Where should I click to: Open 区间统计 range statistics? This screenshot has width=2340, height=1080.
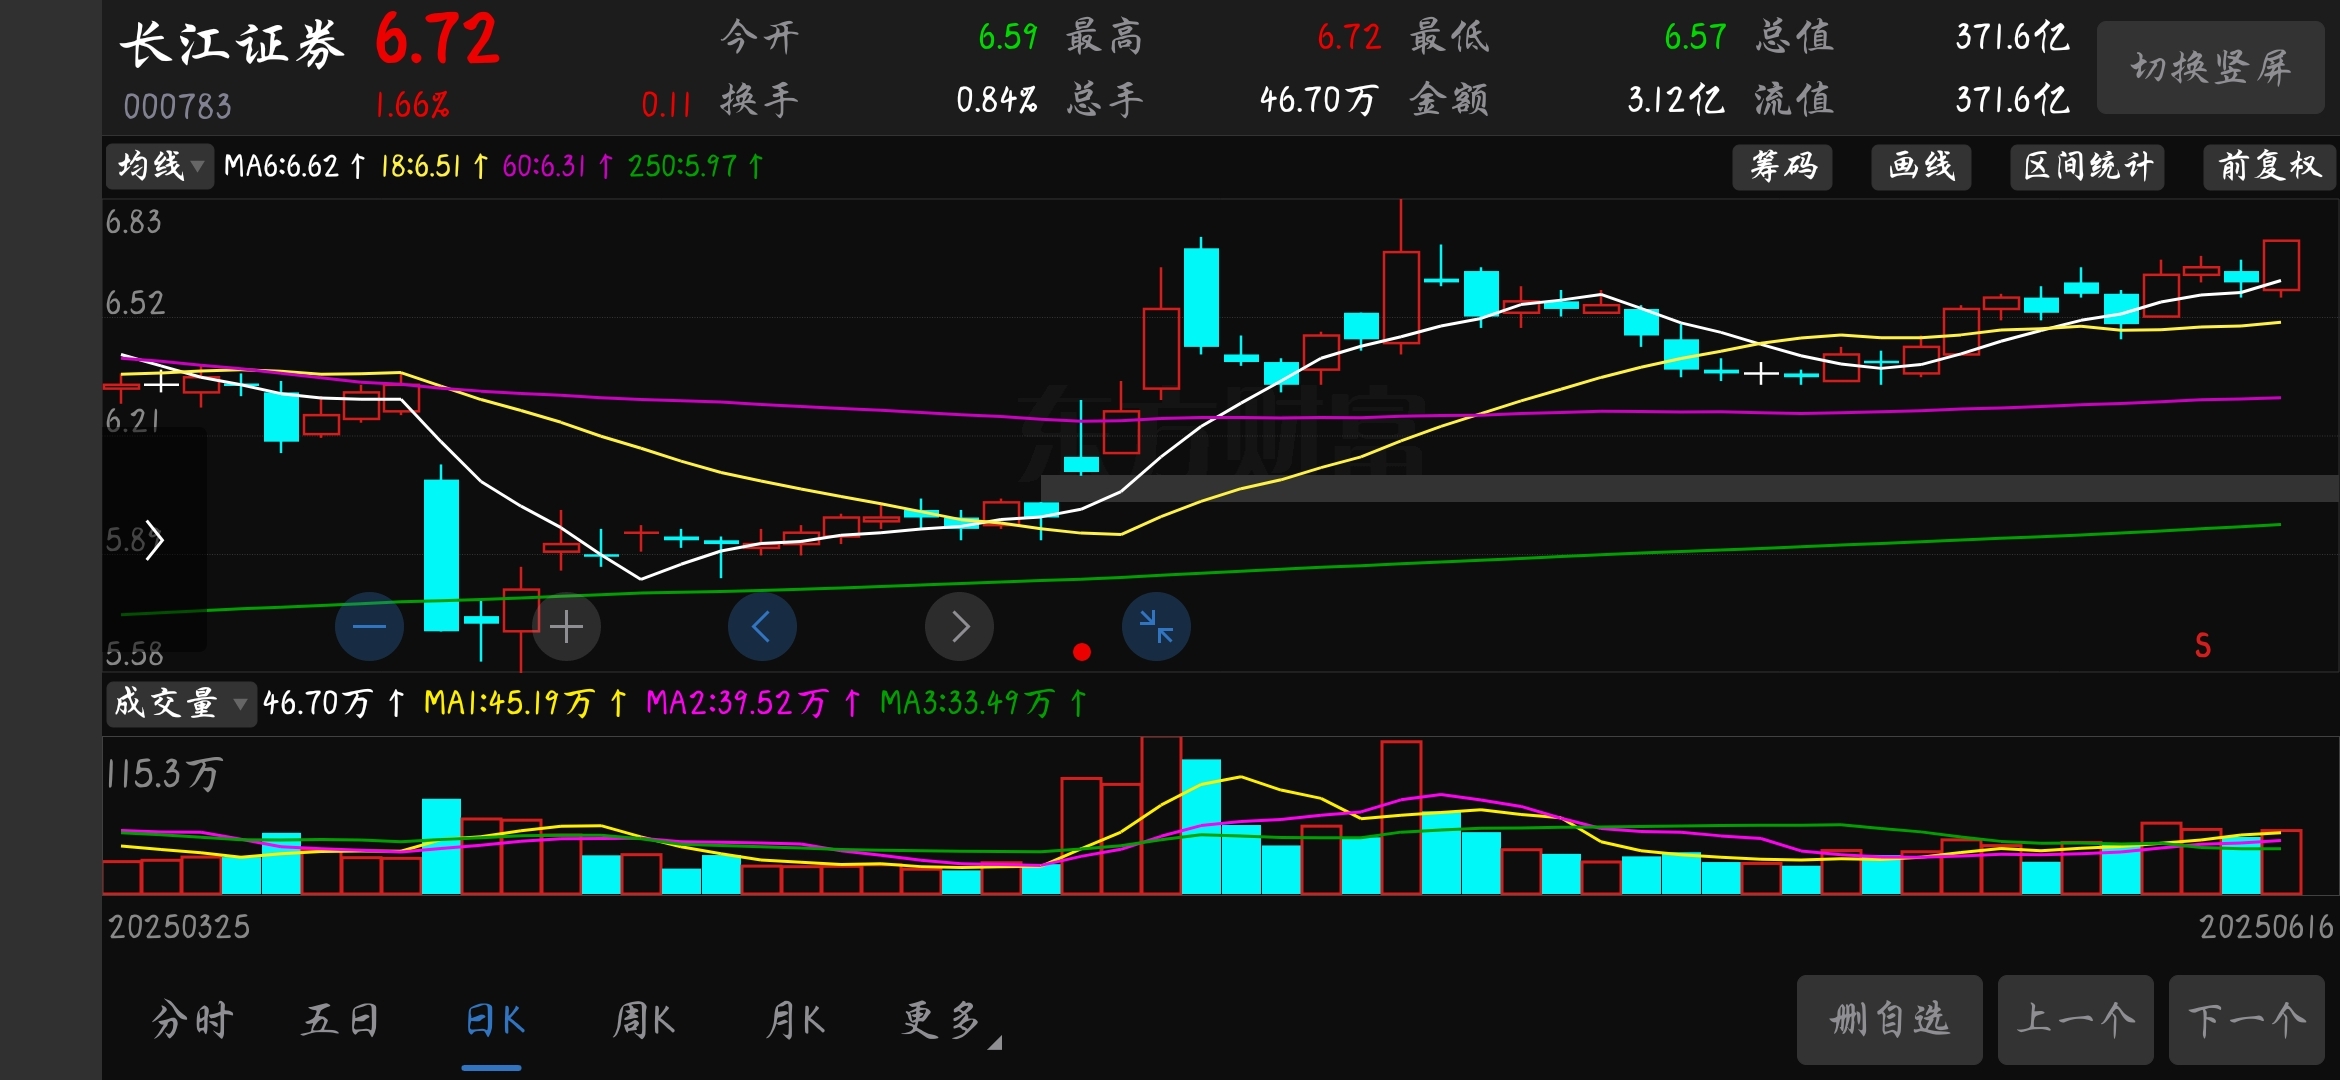[x=2087, y=166]
